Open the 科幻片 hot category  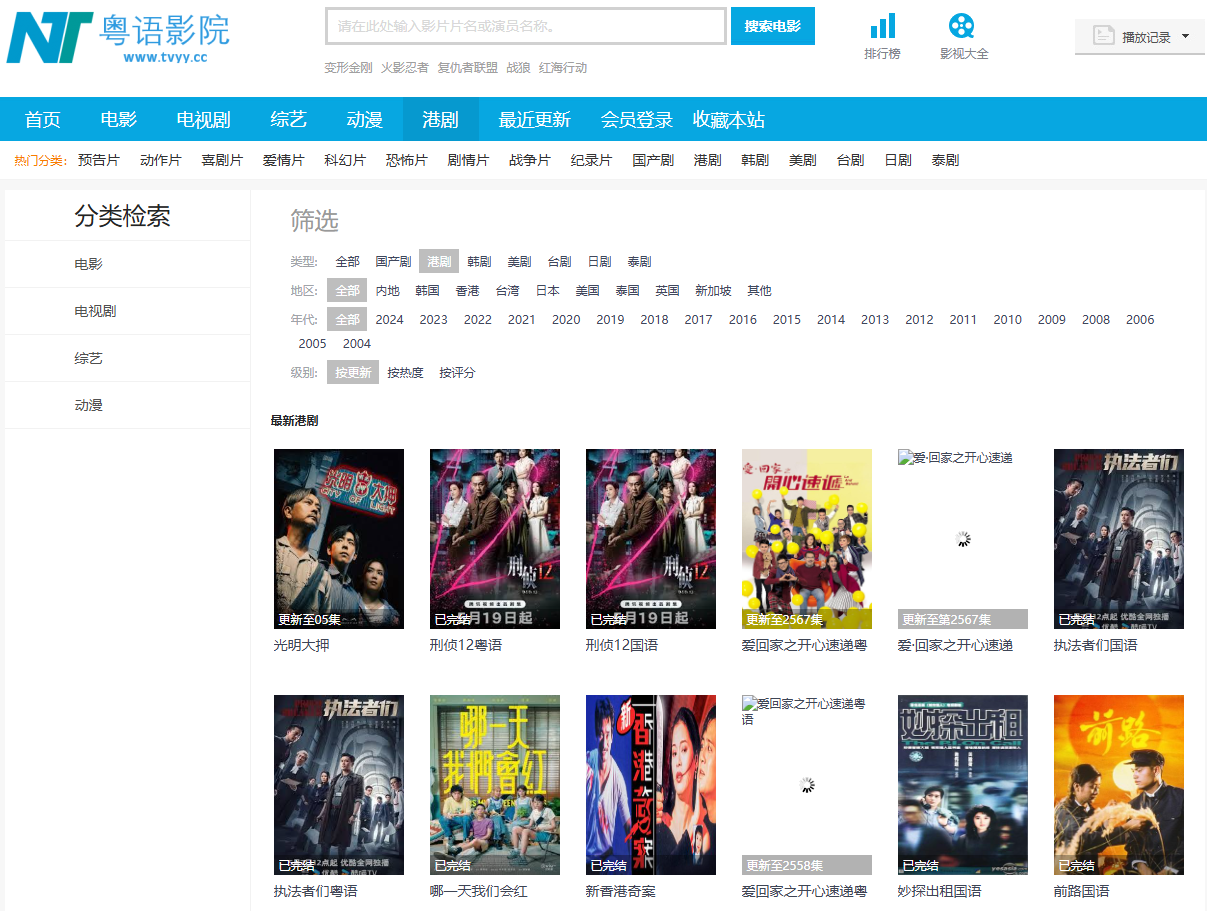(345, 160)
